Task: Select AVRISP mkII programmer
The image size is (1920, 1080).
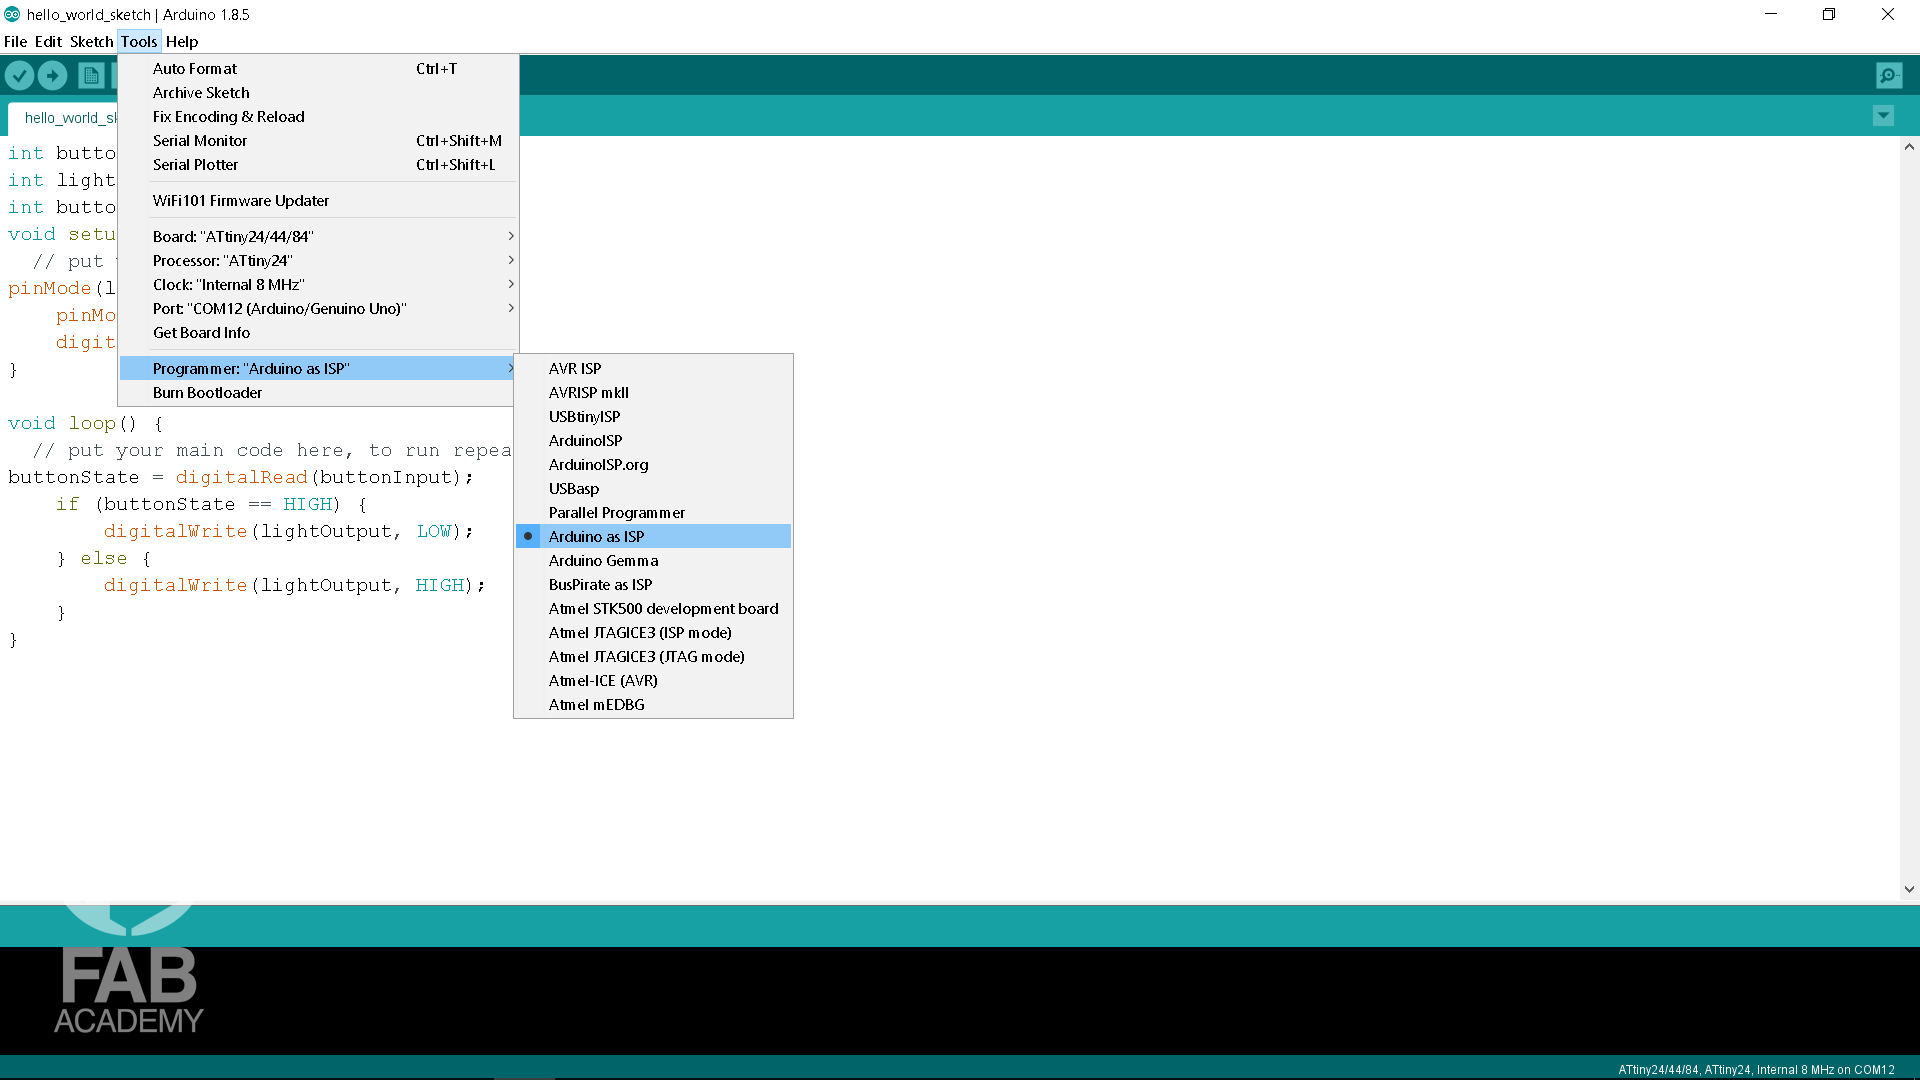Action: 653,393
